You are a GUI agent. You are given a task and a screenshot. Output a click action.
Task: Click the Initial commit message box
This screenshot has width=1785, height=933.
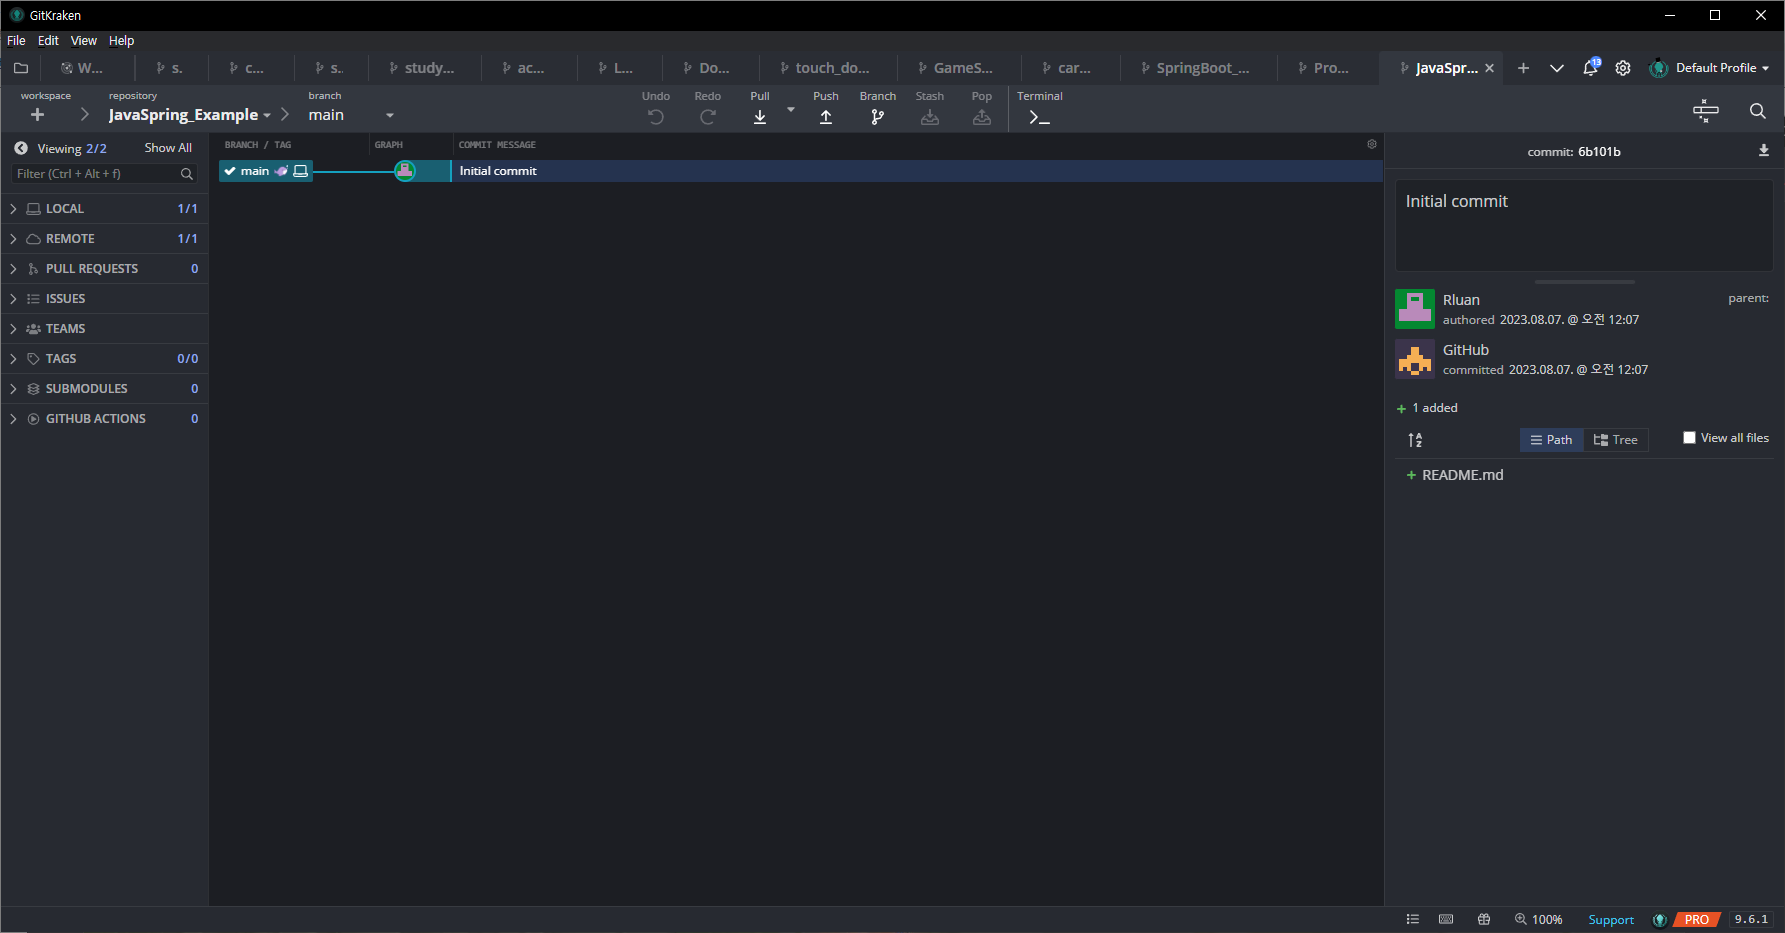(x=1584, y=225)
